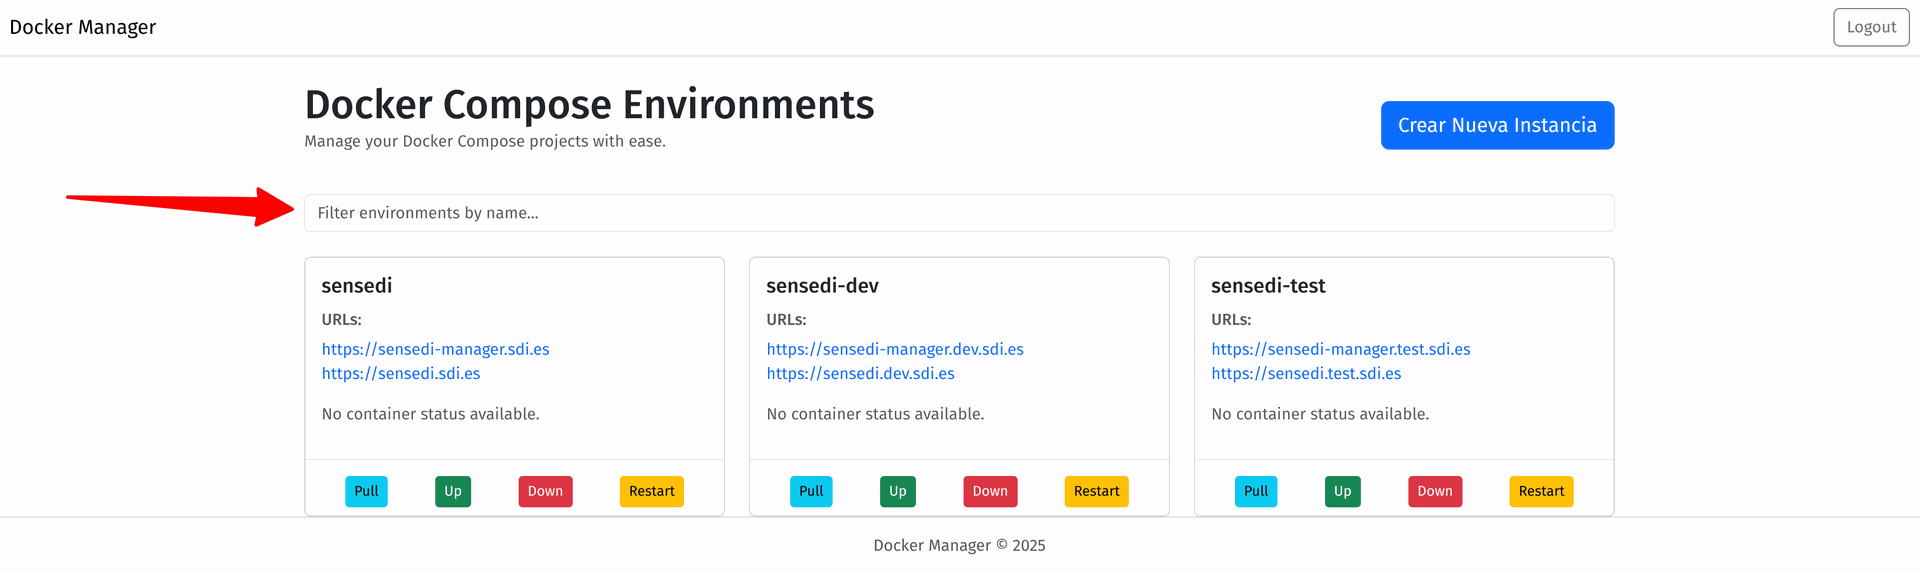The width and height of the screenshot is (1920, 572).
Task: Restart the sensedi-test environment
Action: [1540, 491]
